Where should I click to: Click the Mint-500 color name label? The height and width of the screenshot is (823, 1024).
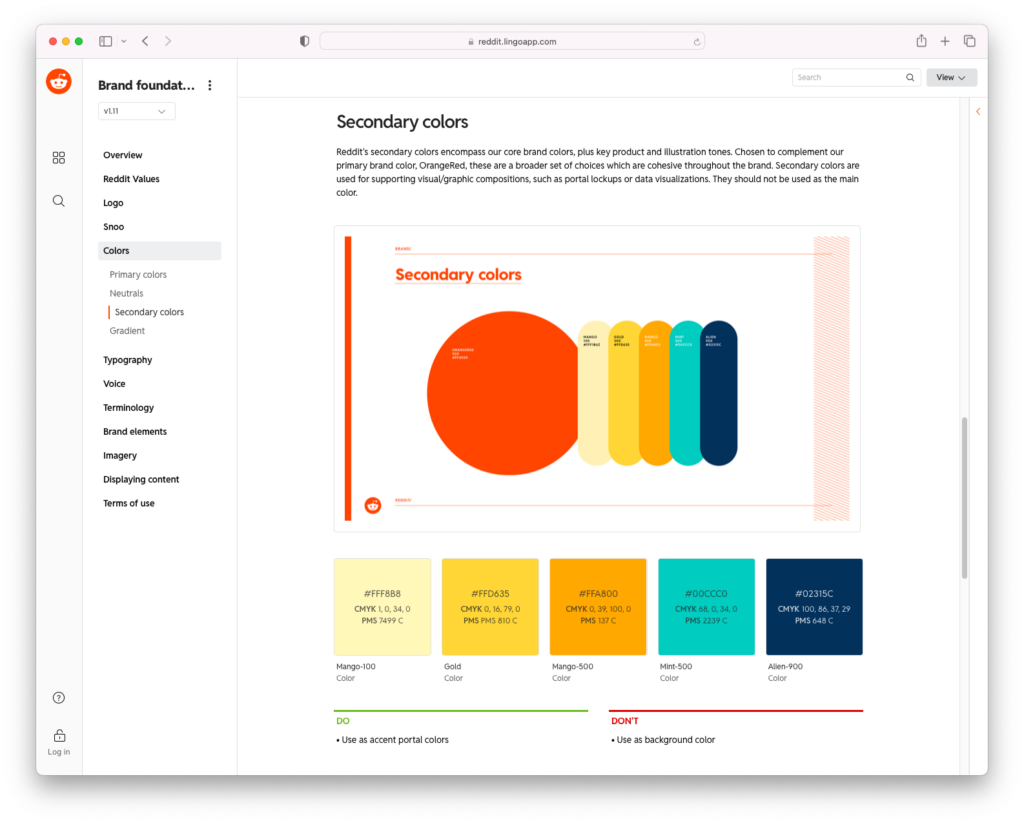tap(676, 666)
